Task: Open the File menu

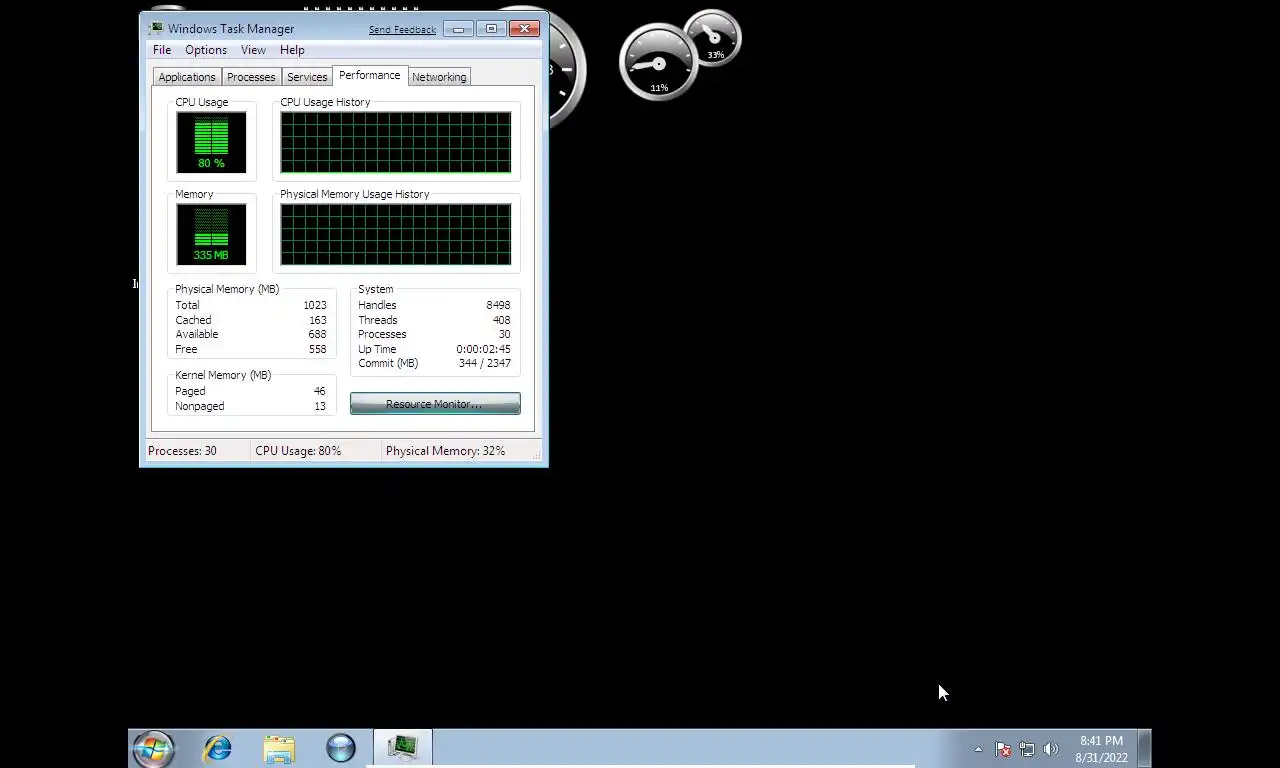Action: tap(161, 50)
